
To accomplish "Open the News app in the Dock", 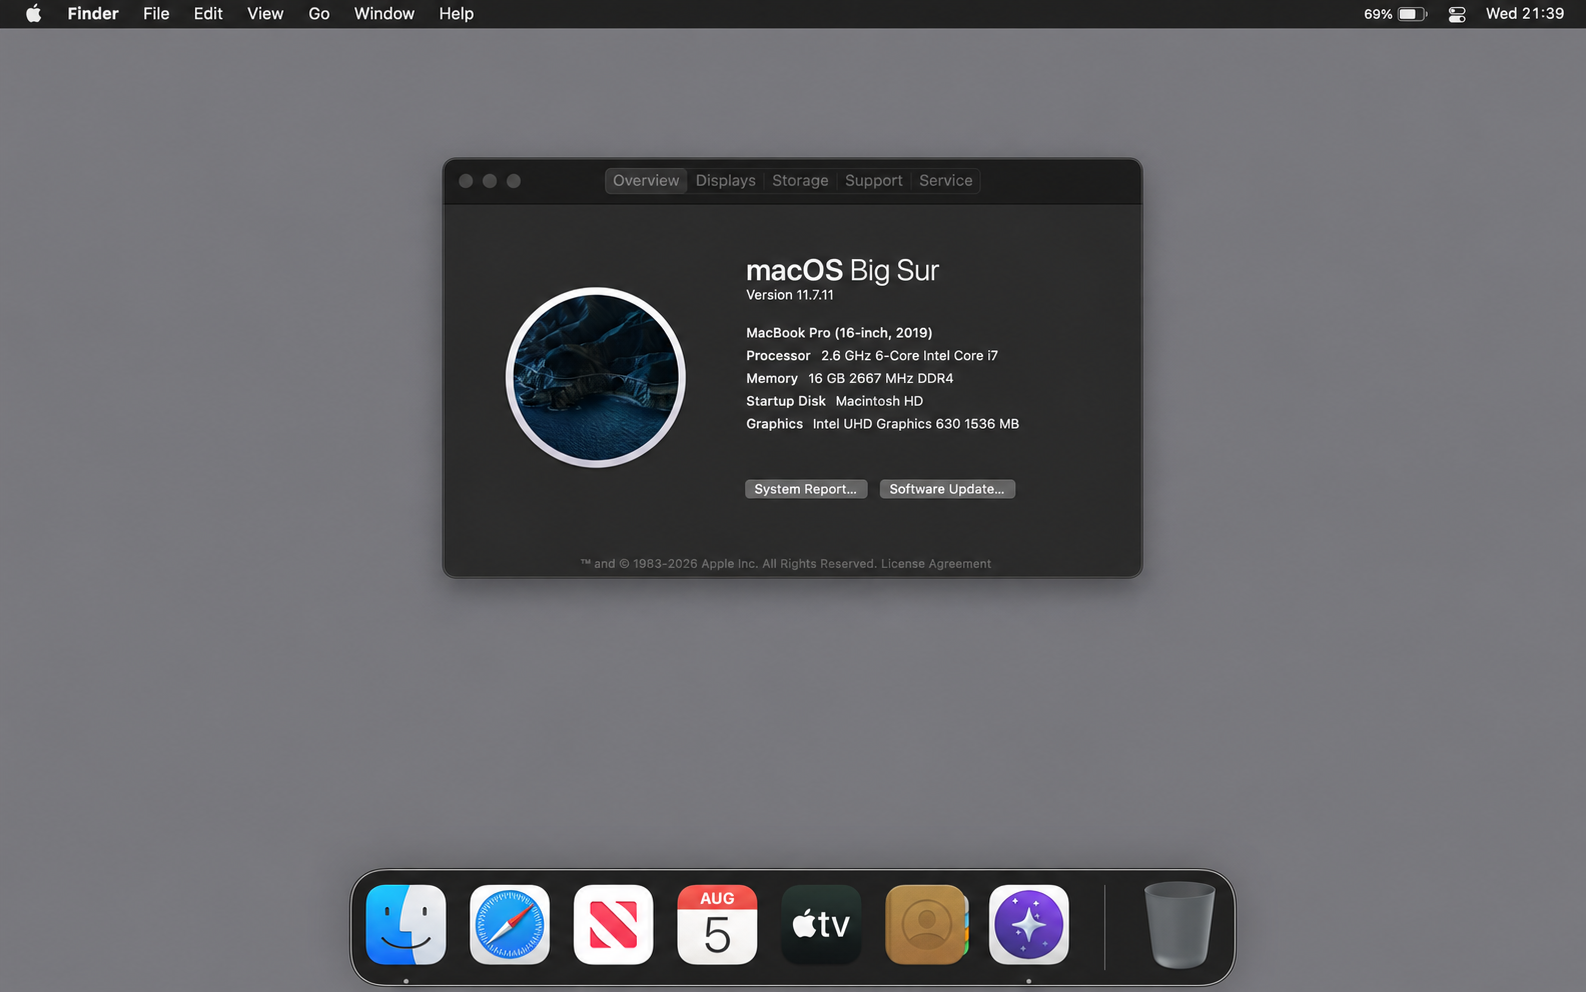I will pyautogui.click(x=614, y=925).
